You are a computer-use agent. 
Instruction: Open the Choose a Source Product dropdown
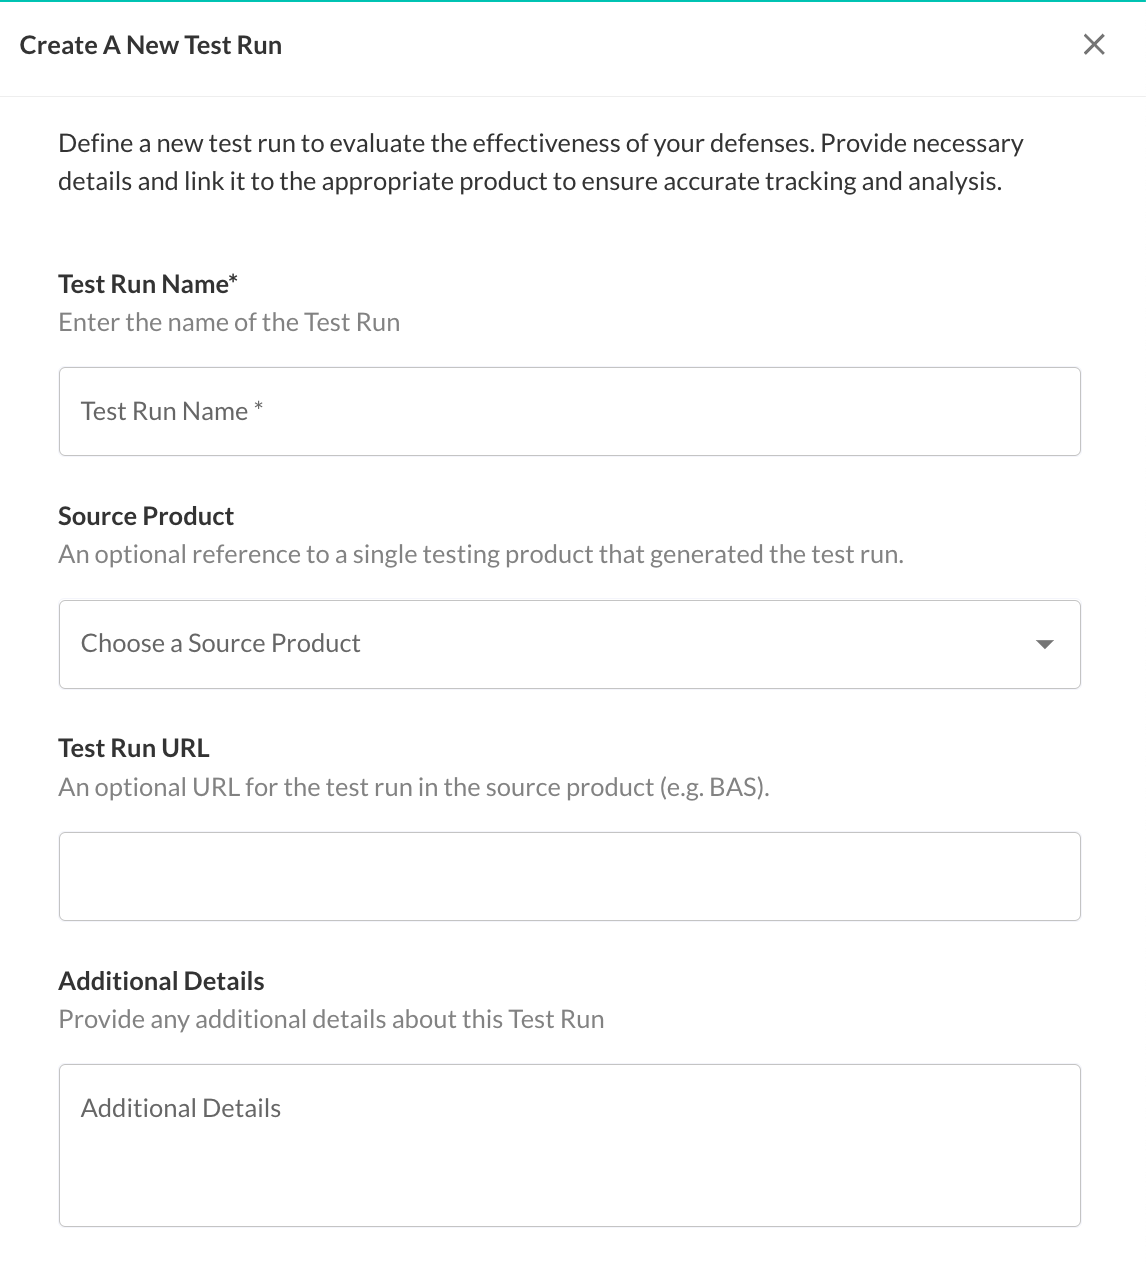coord(570,643)
